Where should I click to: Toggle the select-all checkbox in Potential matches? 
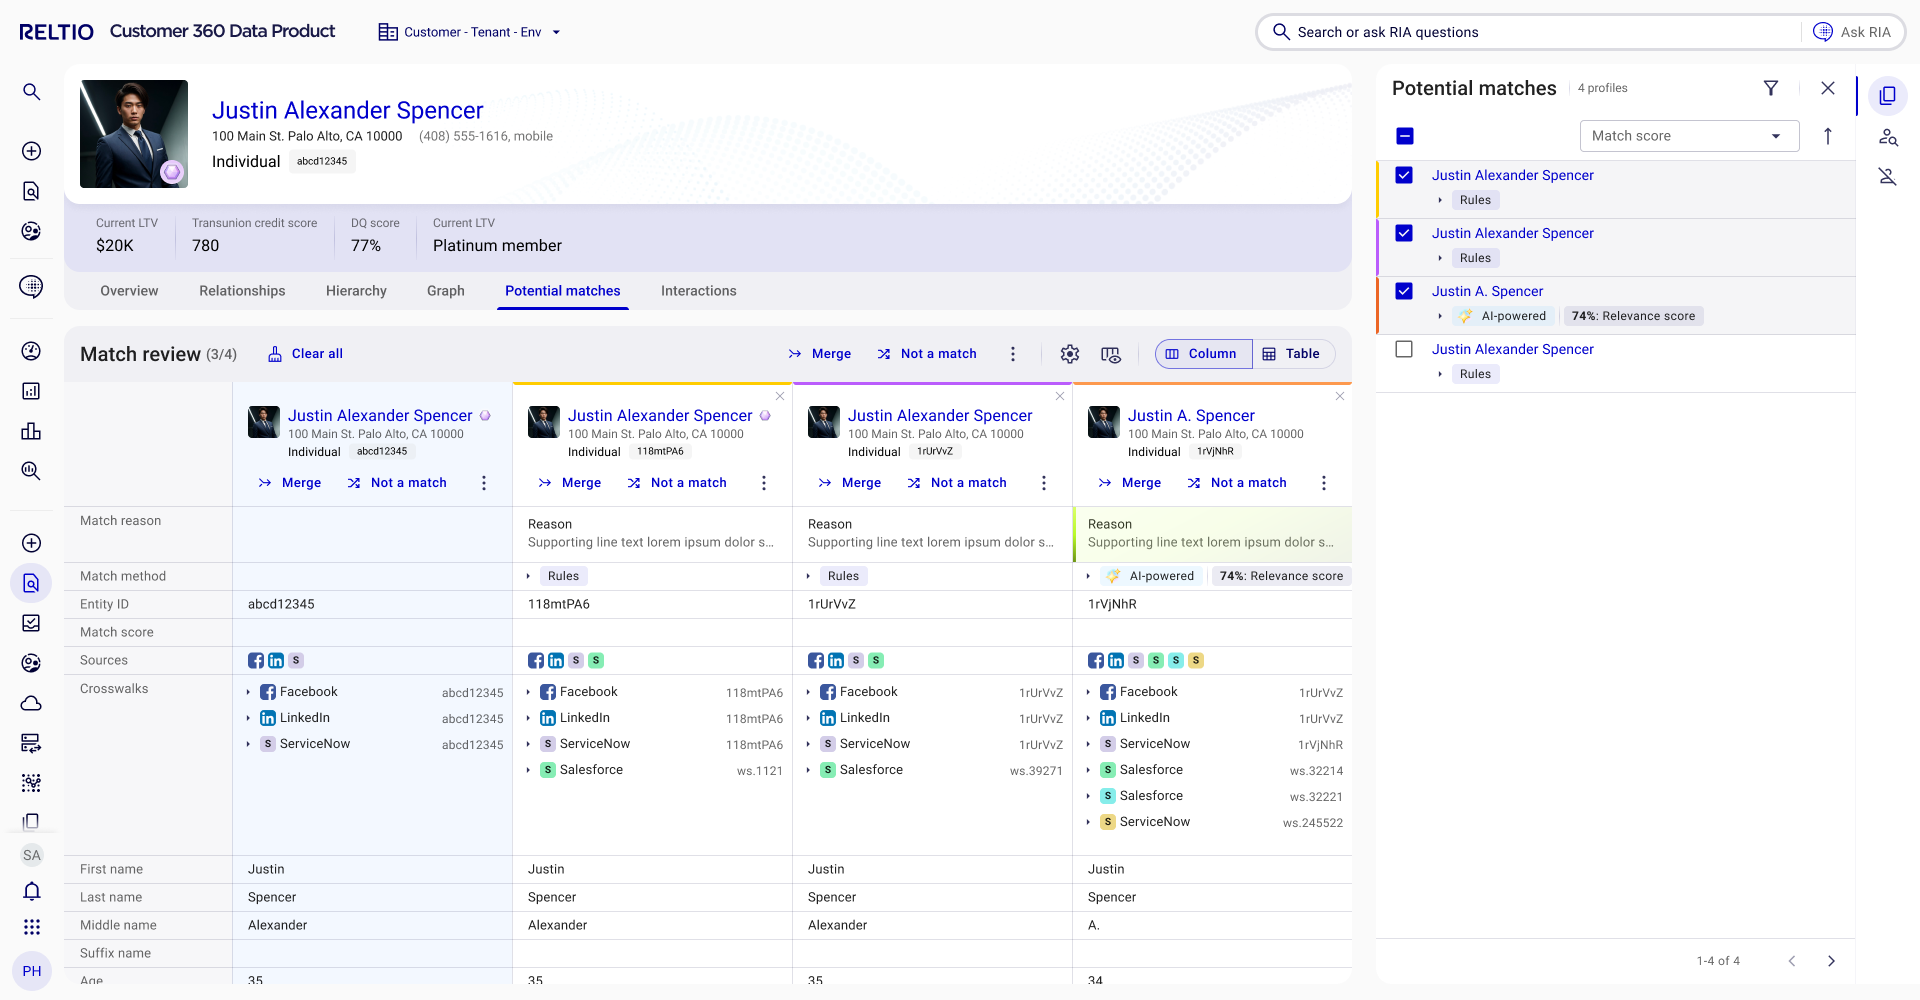(1404, 136)
